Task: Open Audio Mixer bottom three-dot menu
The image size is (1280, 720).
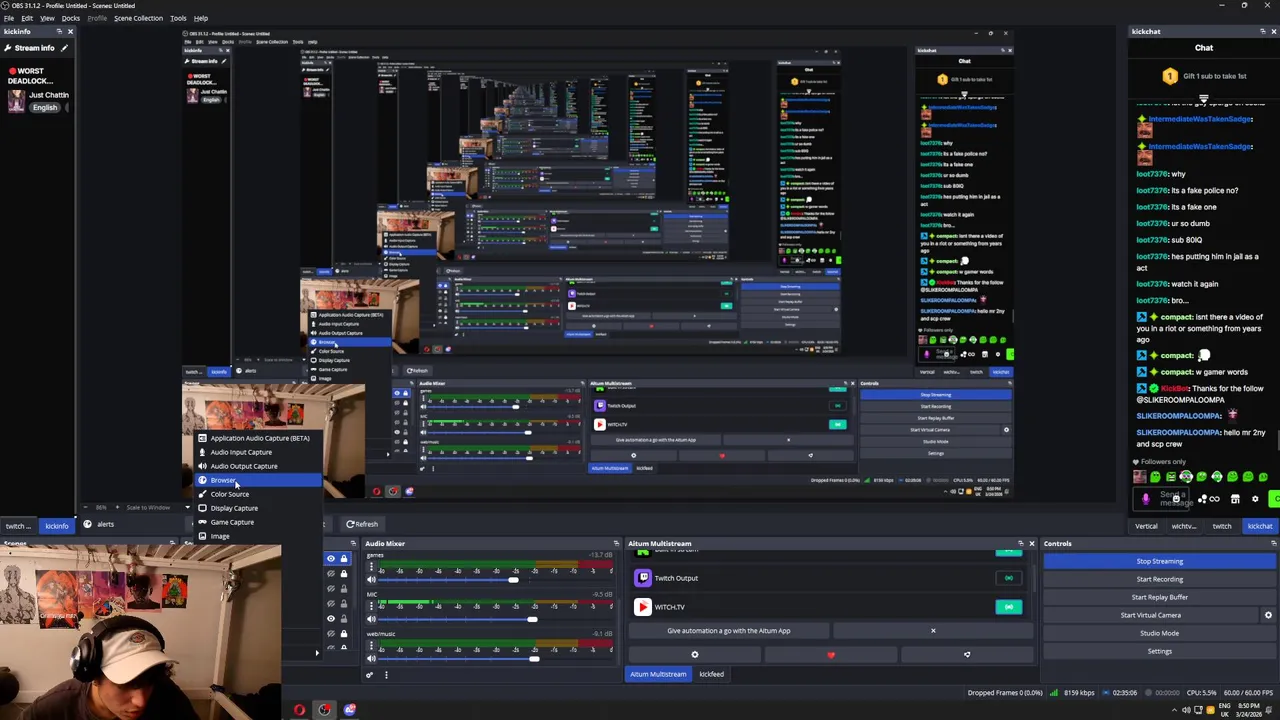Action: tap(386, 674)
